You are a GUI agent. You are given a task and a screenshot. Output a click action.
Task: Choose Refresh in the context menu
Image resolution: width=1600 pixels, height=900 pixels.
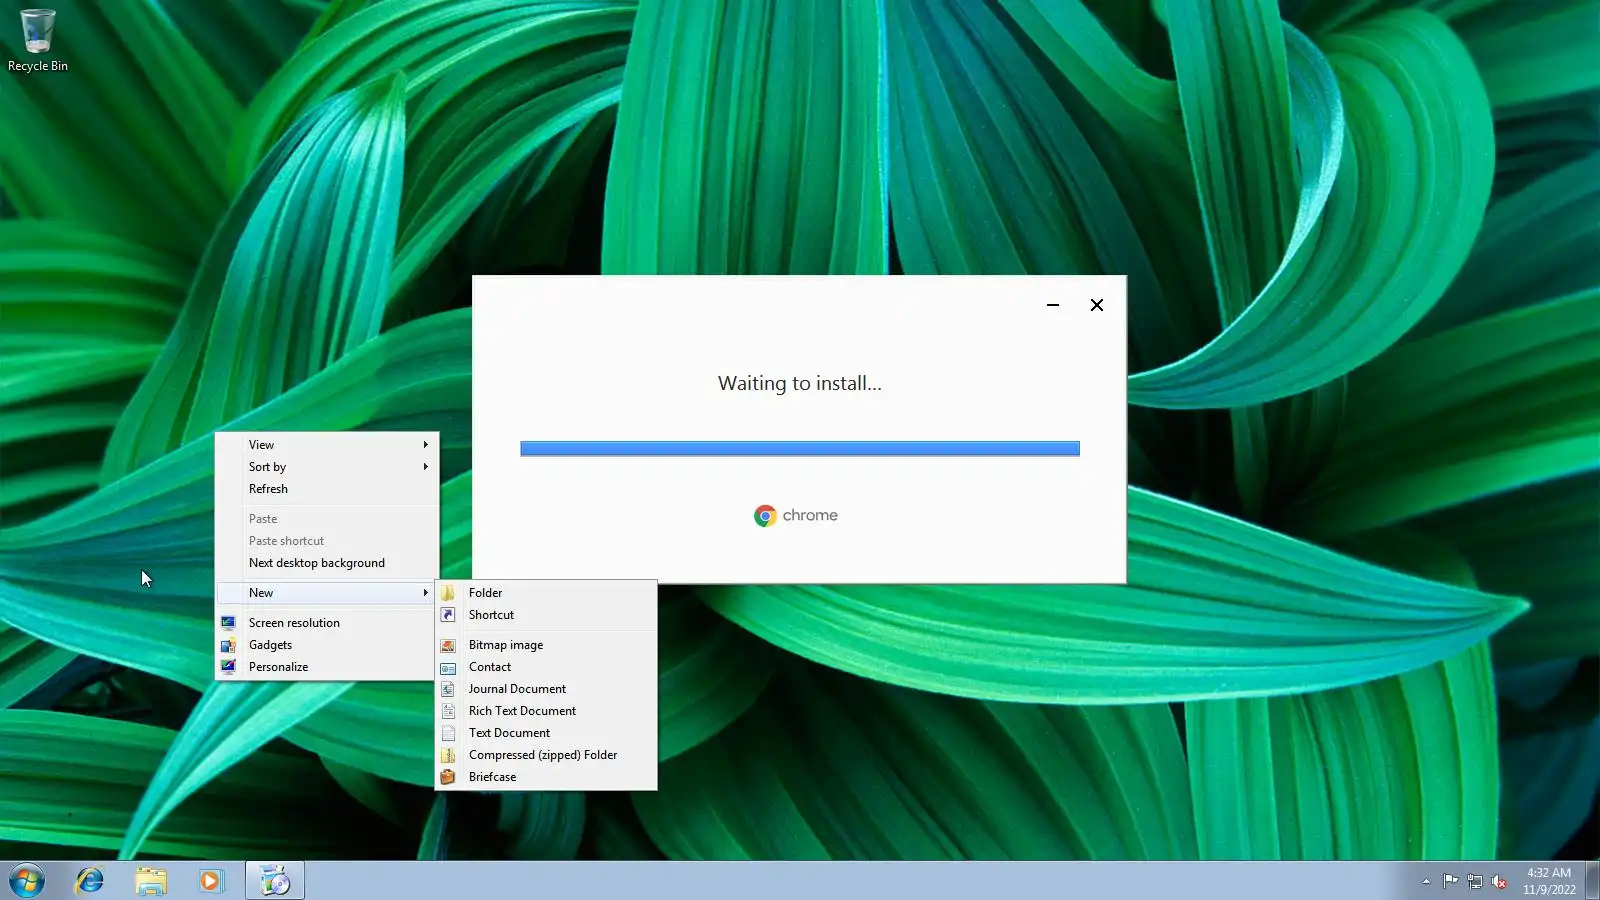point(326,489)
